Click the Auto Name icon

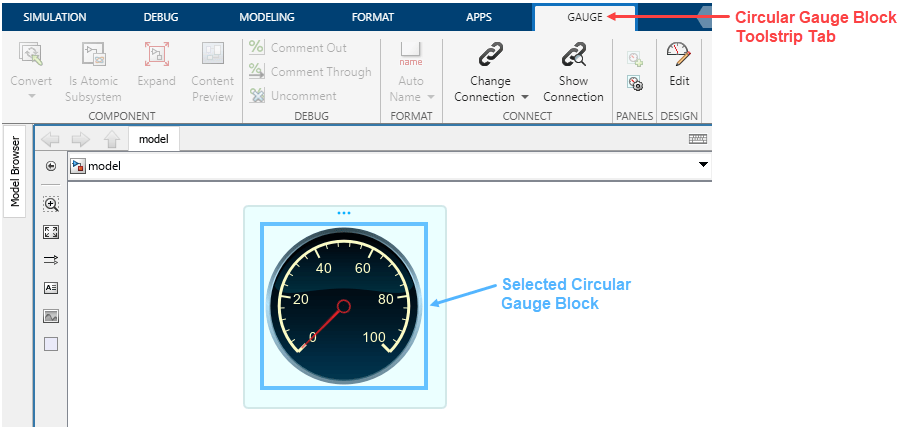411,54
